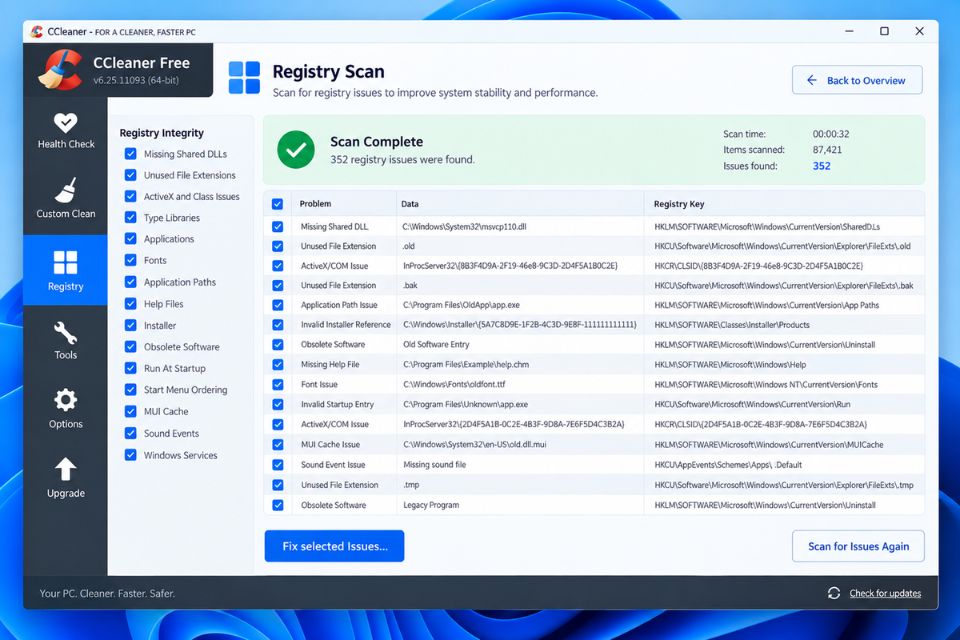The width and height of the screenshot is (960, 640).
Task: Select the .bak data cell
Action: [410, 285]
